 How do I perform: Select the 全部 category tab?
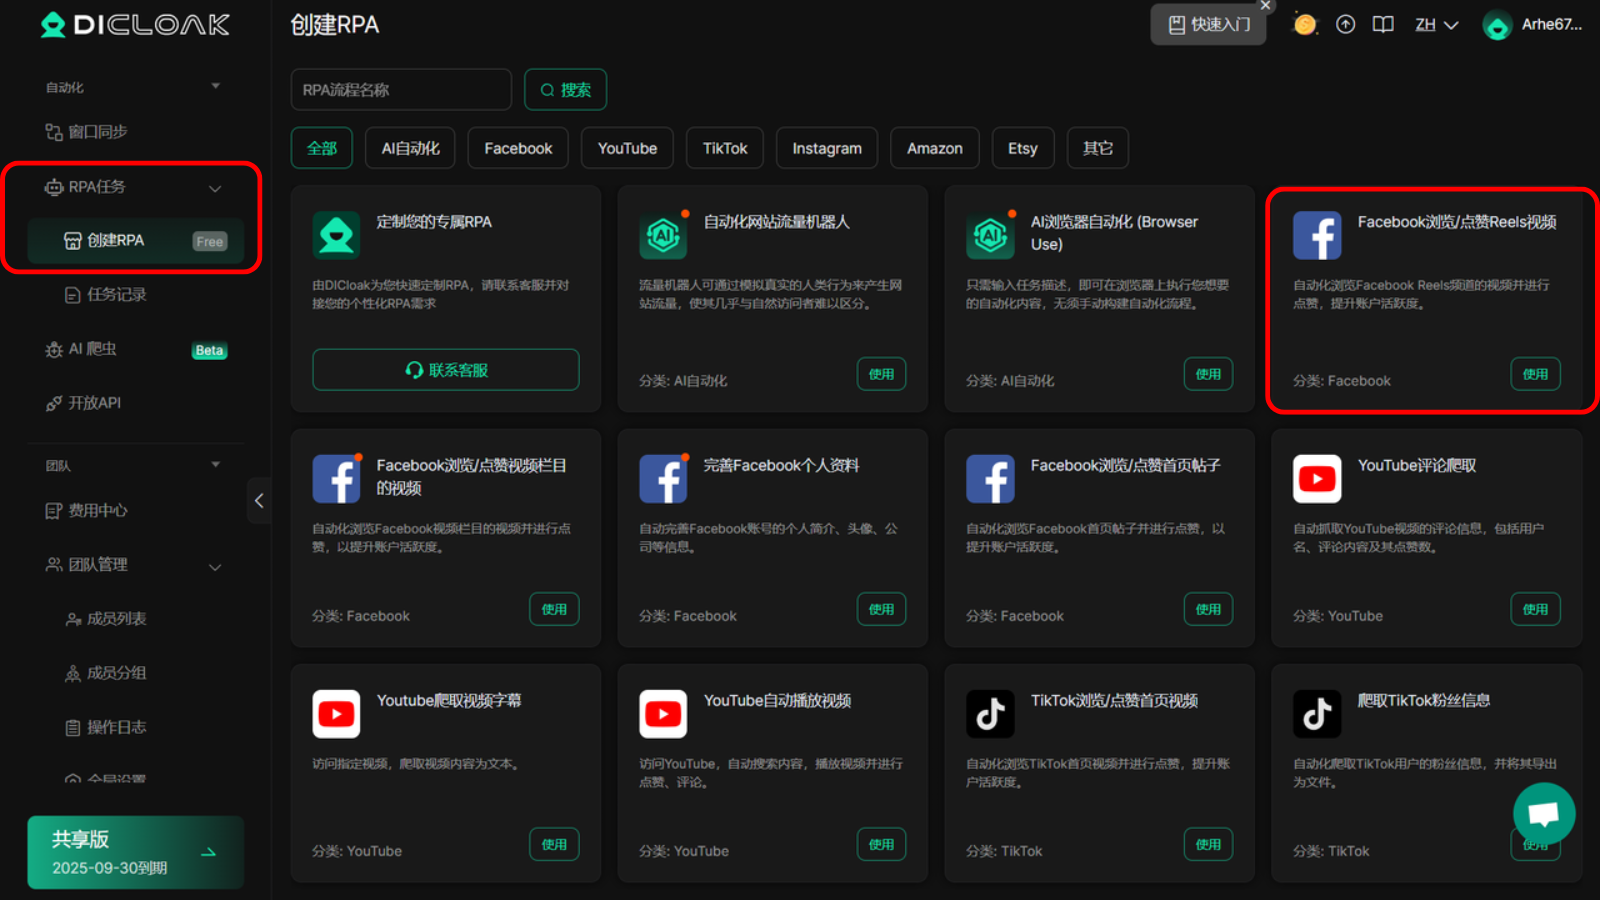tap(322, 148)
